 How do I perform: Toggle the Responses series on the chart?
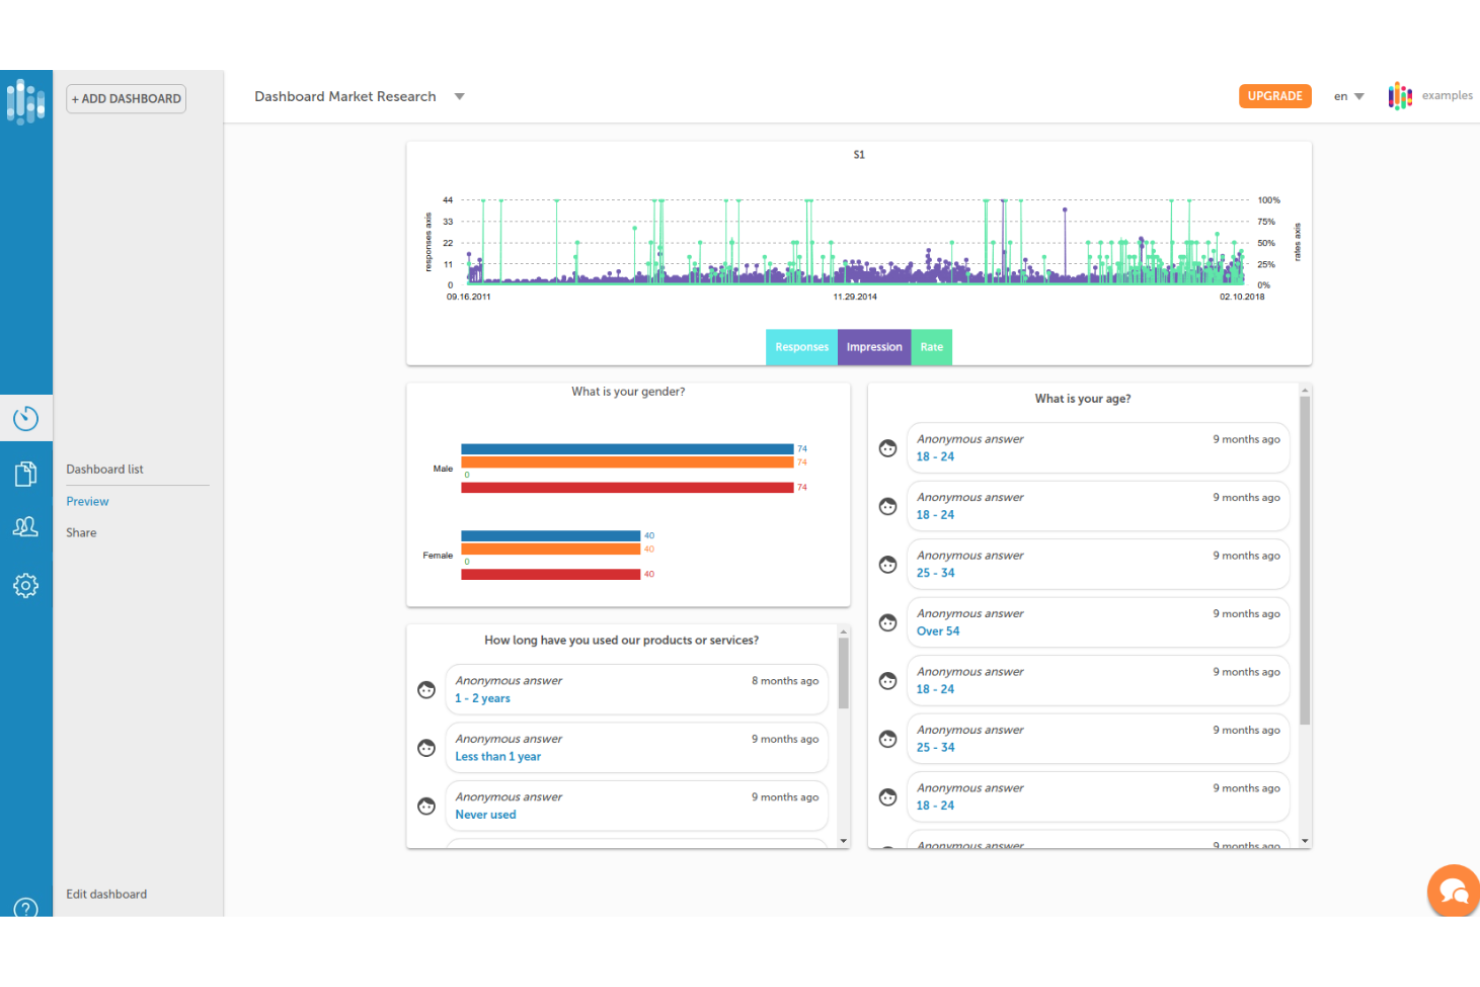[x=801, y=347]
